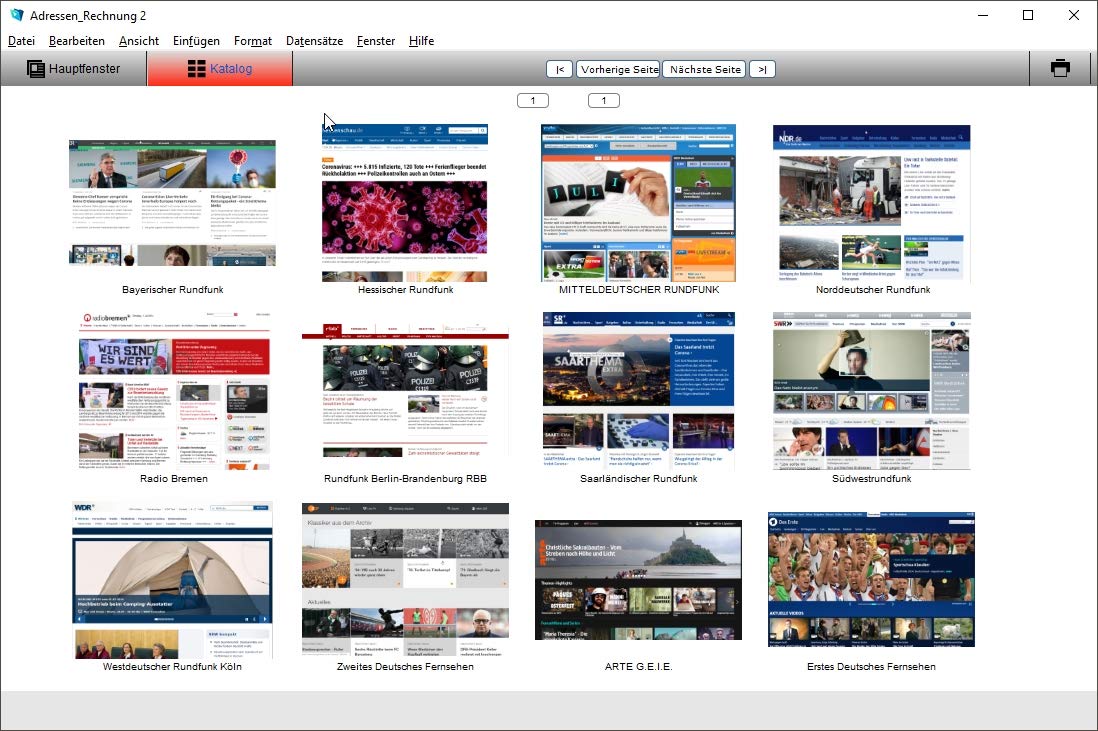
Task: Click the 'Norddeutscher Rundfunk' caption
Action: (873, 289)
